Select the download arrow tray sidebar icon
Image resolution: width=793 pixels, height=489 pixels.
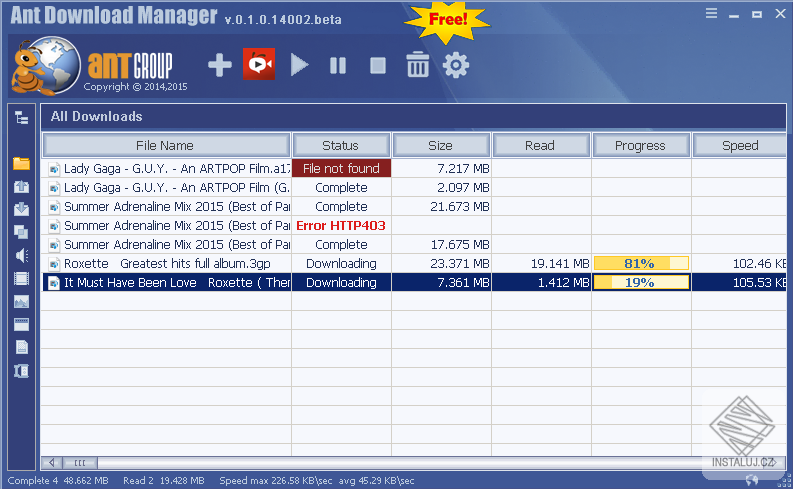[x=21, y=209]
